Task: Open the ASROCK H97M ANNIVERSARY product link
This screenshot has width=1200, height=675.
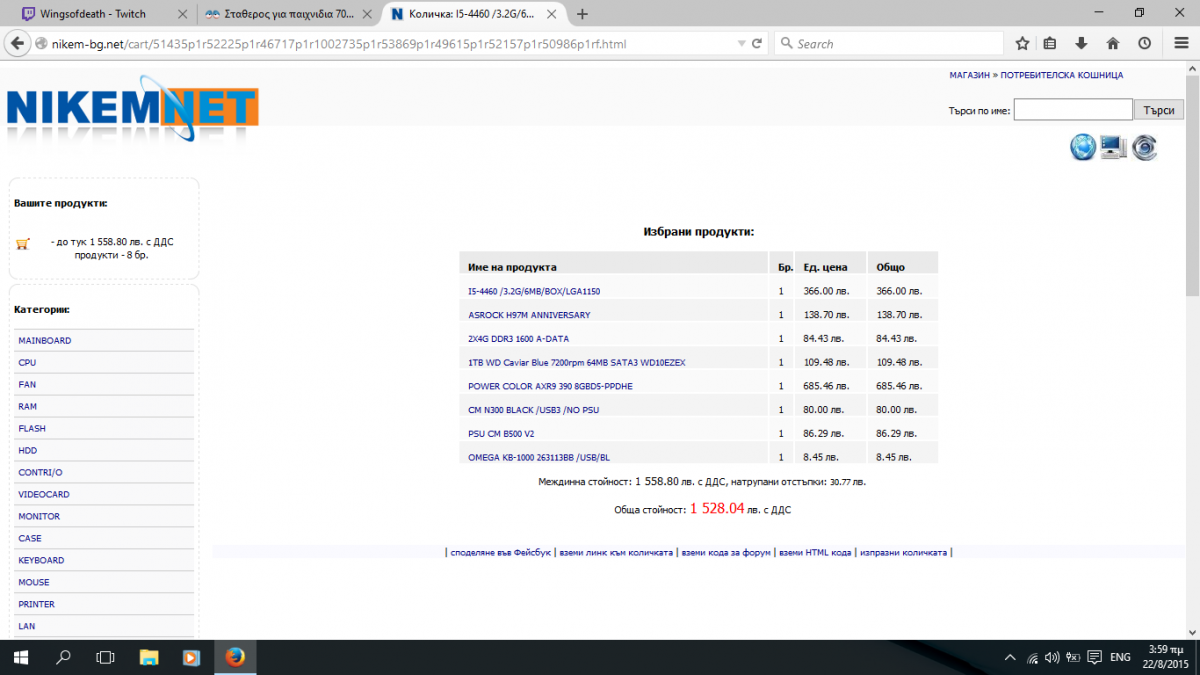Action: (x=529, y=315)
